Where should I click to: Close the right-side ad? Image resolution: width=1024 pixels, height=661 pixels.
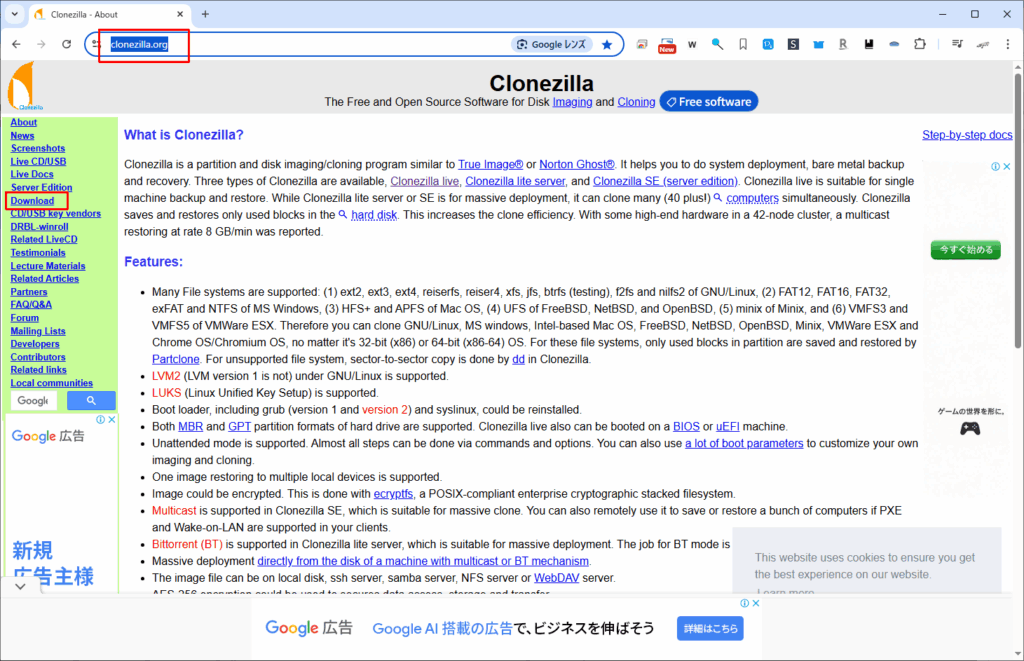click(1007, 167)
